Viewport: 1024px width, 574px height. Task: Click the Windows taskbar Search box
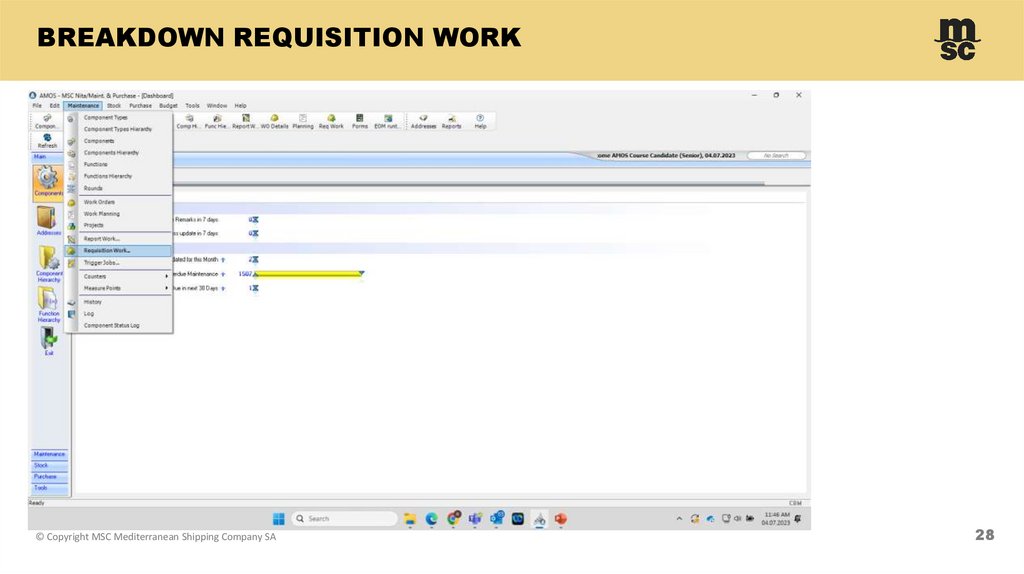coord(344,519)
